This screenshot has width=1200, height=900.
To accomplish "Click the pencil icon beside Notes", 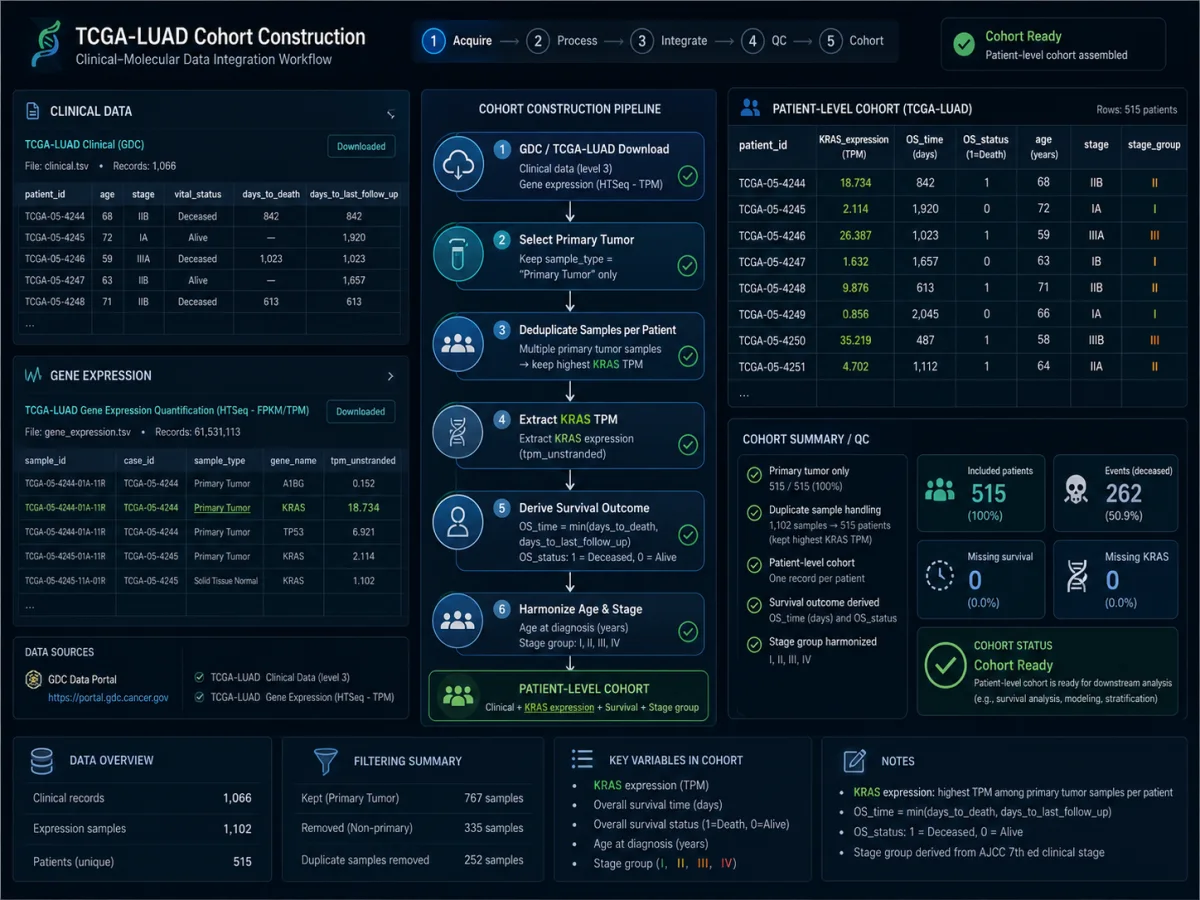I will (x=854, y=761).
